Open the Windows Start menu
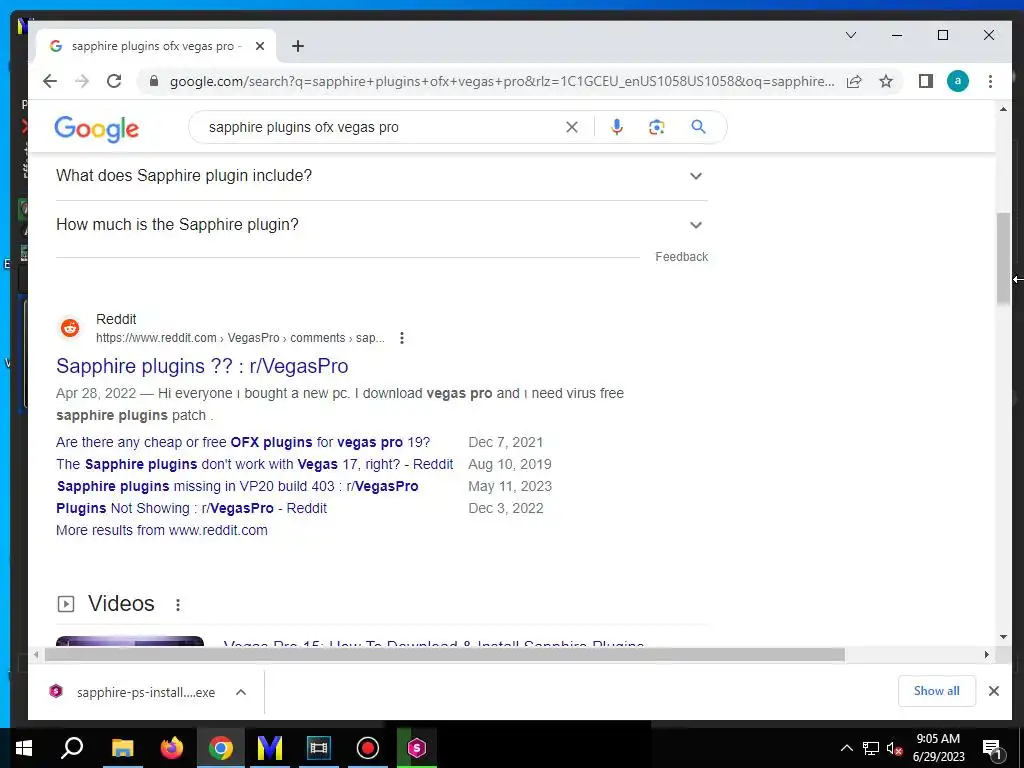Image resolution: width=1024 pixels, height=768 pixels. [24, 748]
